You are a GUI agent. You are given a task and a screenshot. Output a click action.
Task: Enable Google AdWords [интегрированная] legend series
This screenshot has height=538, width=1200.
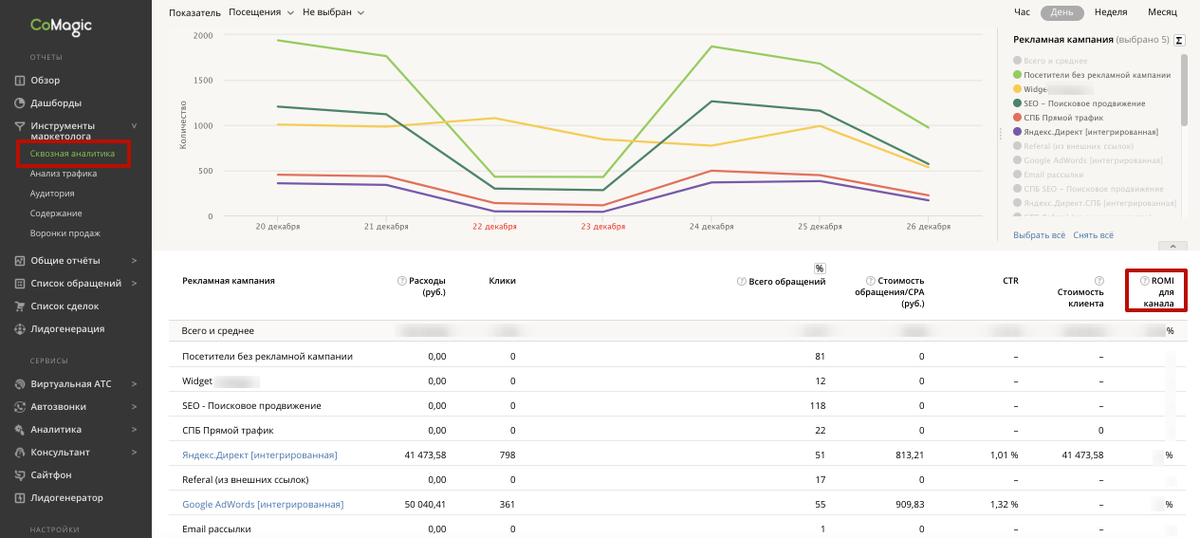(x=1088, y=159)
